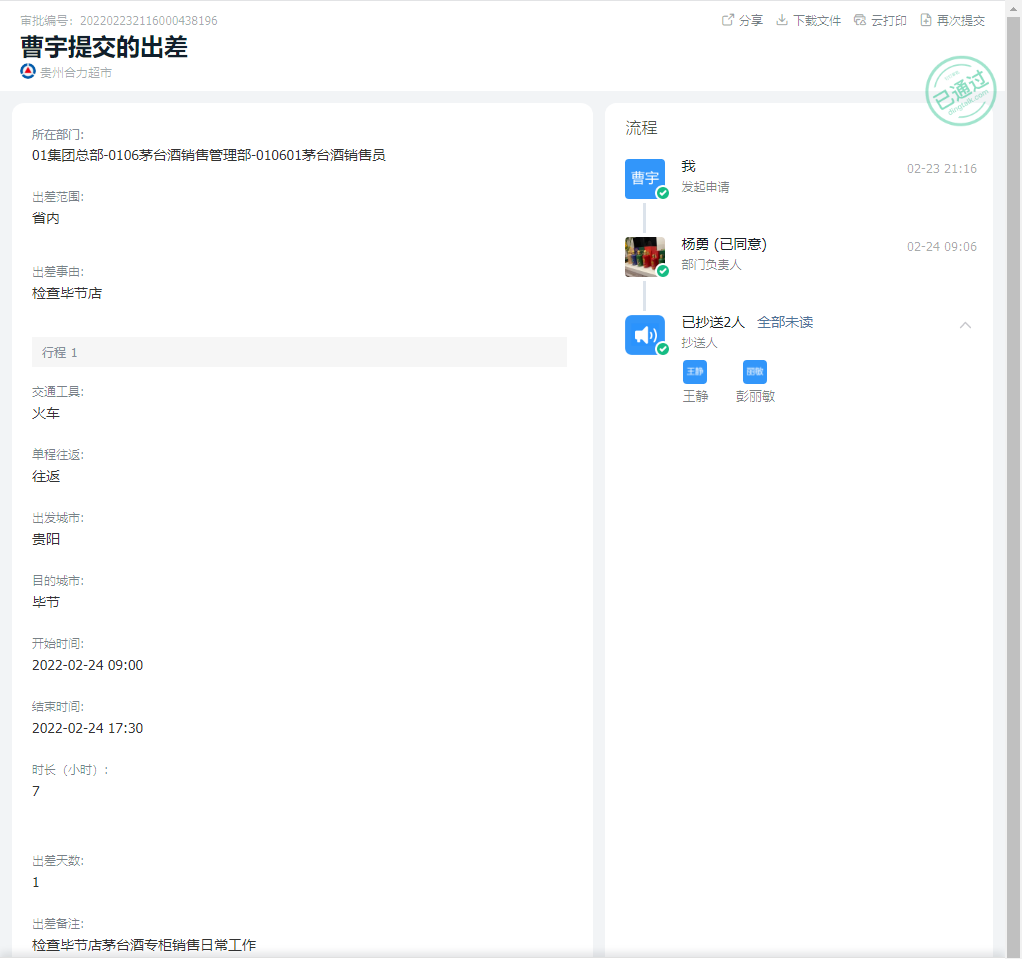
Task: Click the 杨勇 (已同意) approver entry
Action: [724, 245]
